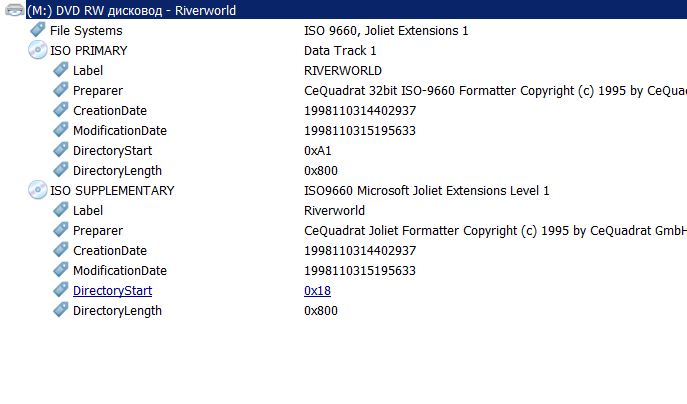Click tag icon next to highlighted DirectoryStart
This screenshot has height=404, width=687.
point(61,290)
